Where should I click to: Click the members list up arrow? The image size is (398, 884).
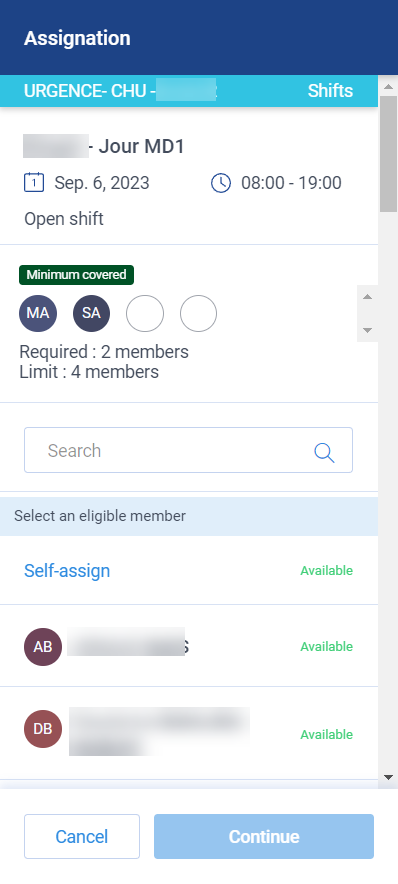[x=368, y=297]
